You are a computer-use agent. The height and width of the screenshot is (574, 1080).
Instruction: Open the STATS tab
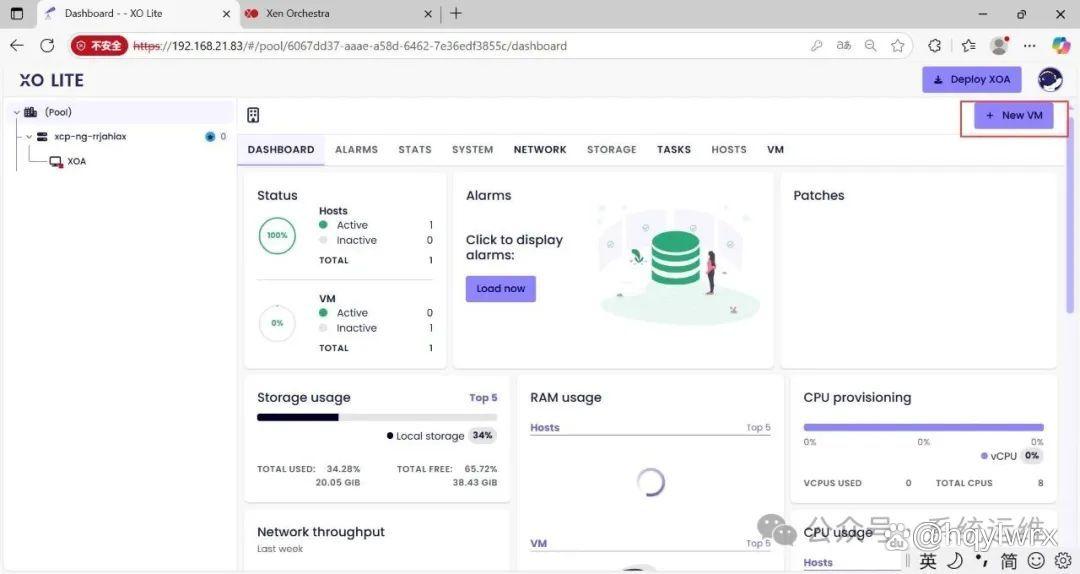[415, 150]
